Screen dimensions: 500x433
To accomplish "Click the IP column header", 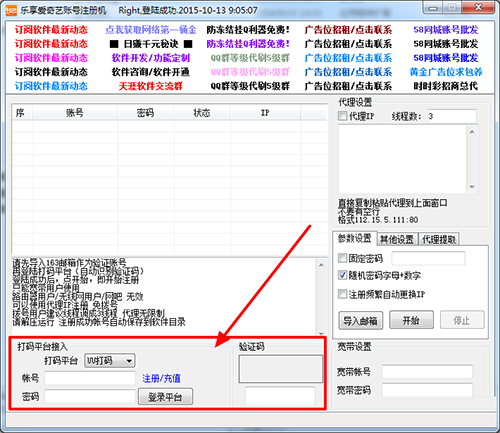I will [x=265, y=113].
